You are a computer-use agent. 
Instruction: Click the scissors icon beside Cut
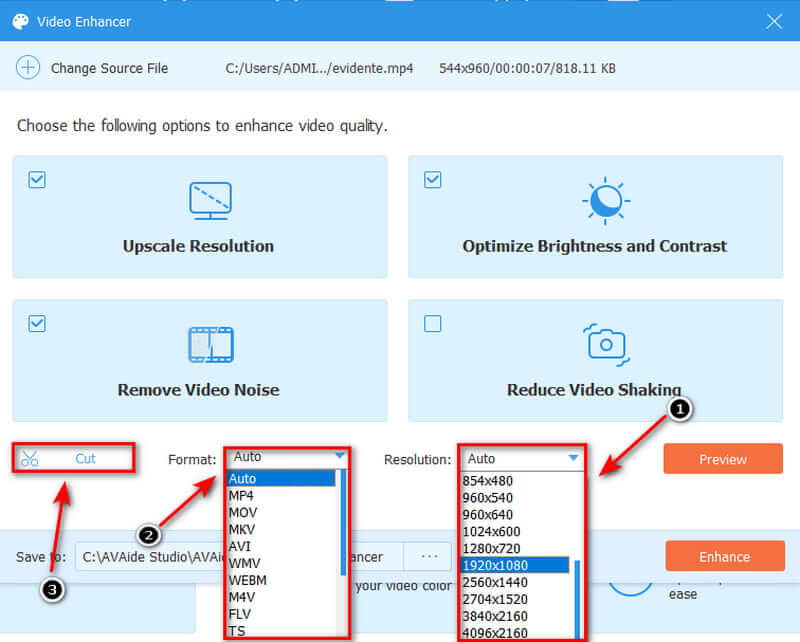[30, 458]
